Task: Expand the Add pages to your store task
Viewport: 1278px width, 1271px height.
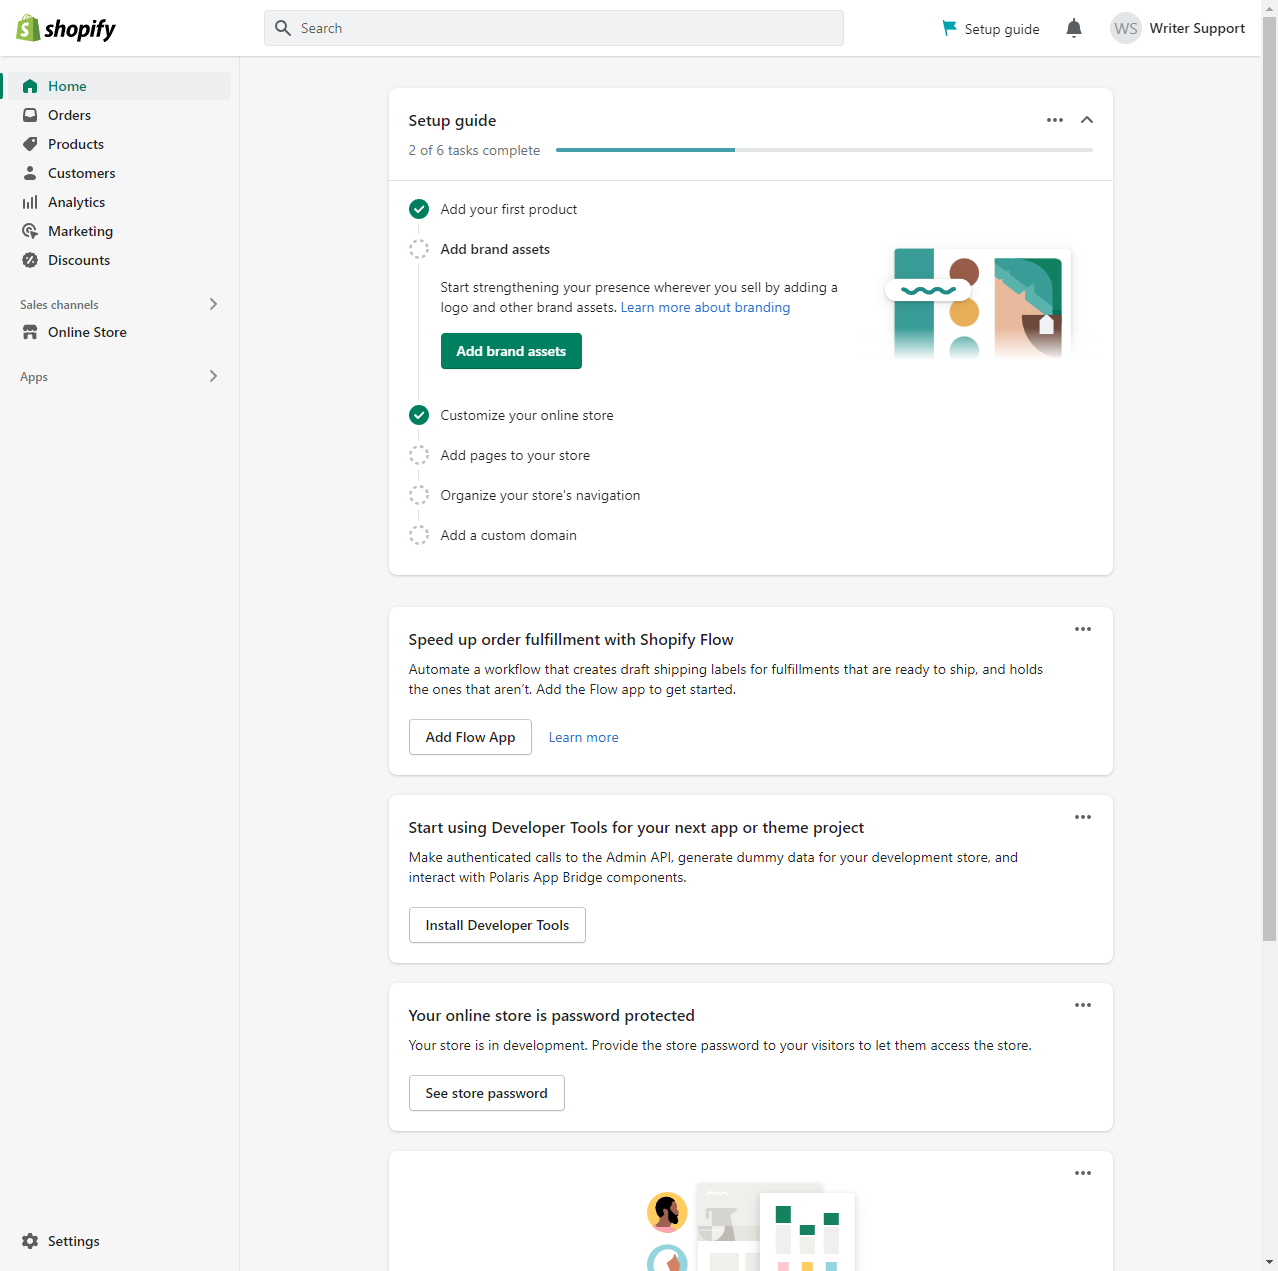Action: click(515, 455)
